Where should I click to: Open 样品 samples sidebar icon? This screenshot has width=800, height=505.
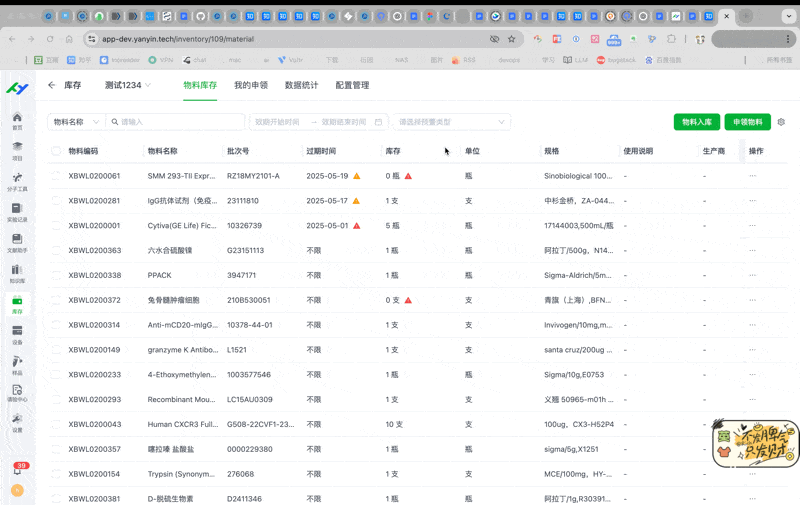17,363
